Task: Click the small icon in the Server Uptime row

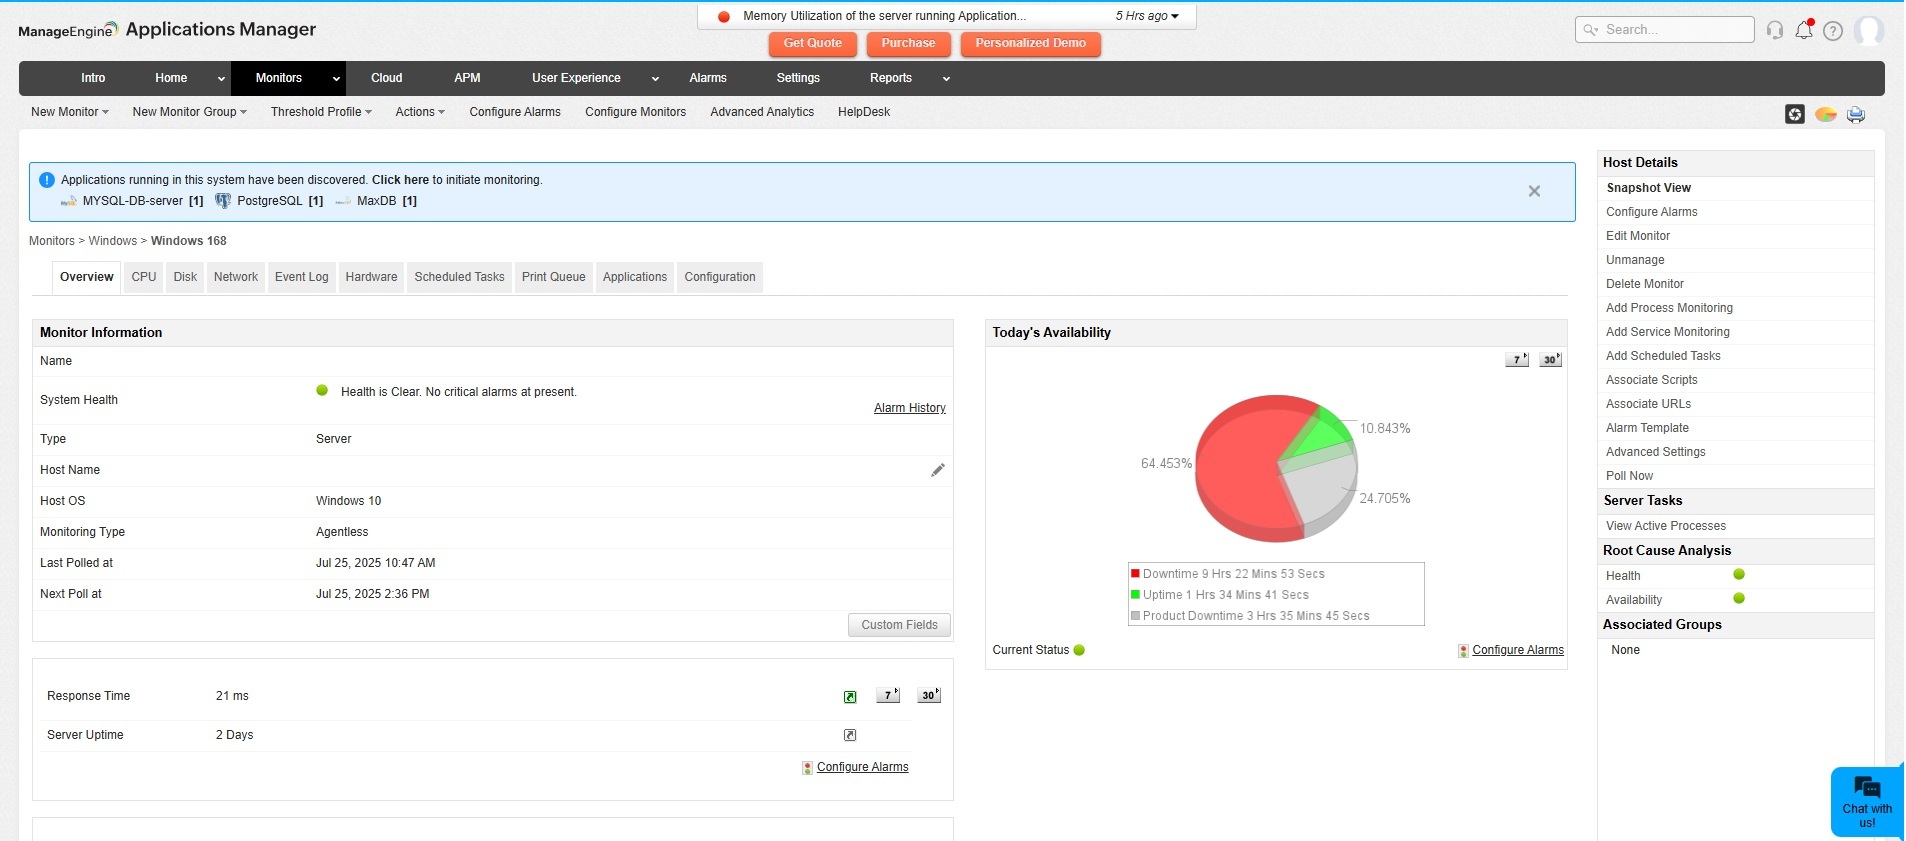Action: point(850,735)
